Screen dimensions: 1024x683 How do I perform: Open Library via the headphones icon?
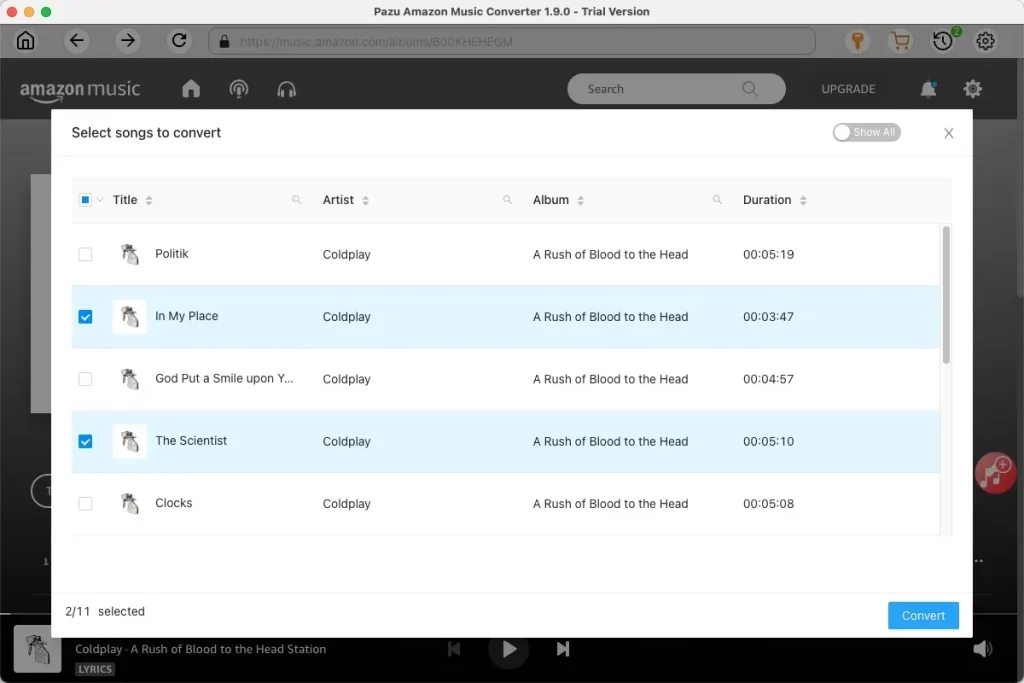coord(286,89)
